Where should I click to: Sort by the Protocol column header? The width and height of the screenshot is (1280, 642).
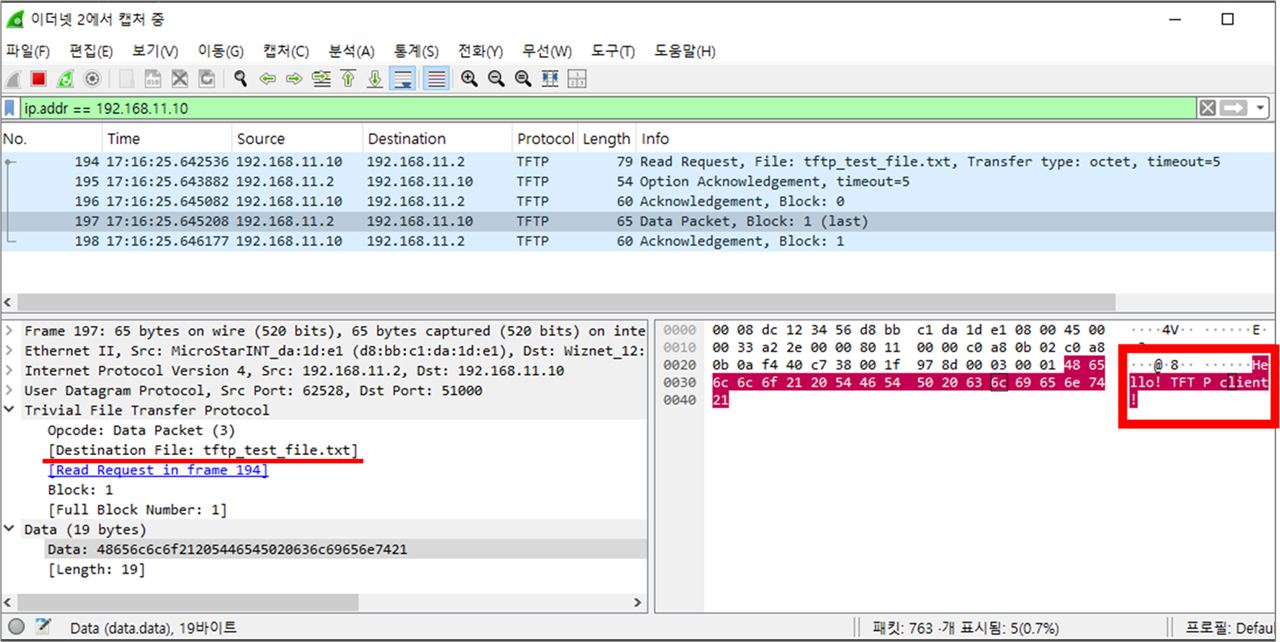[545, 139]
